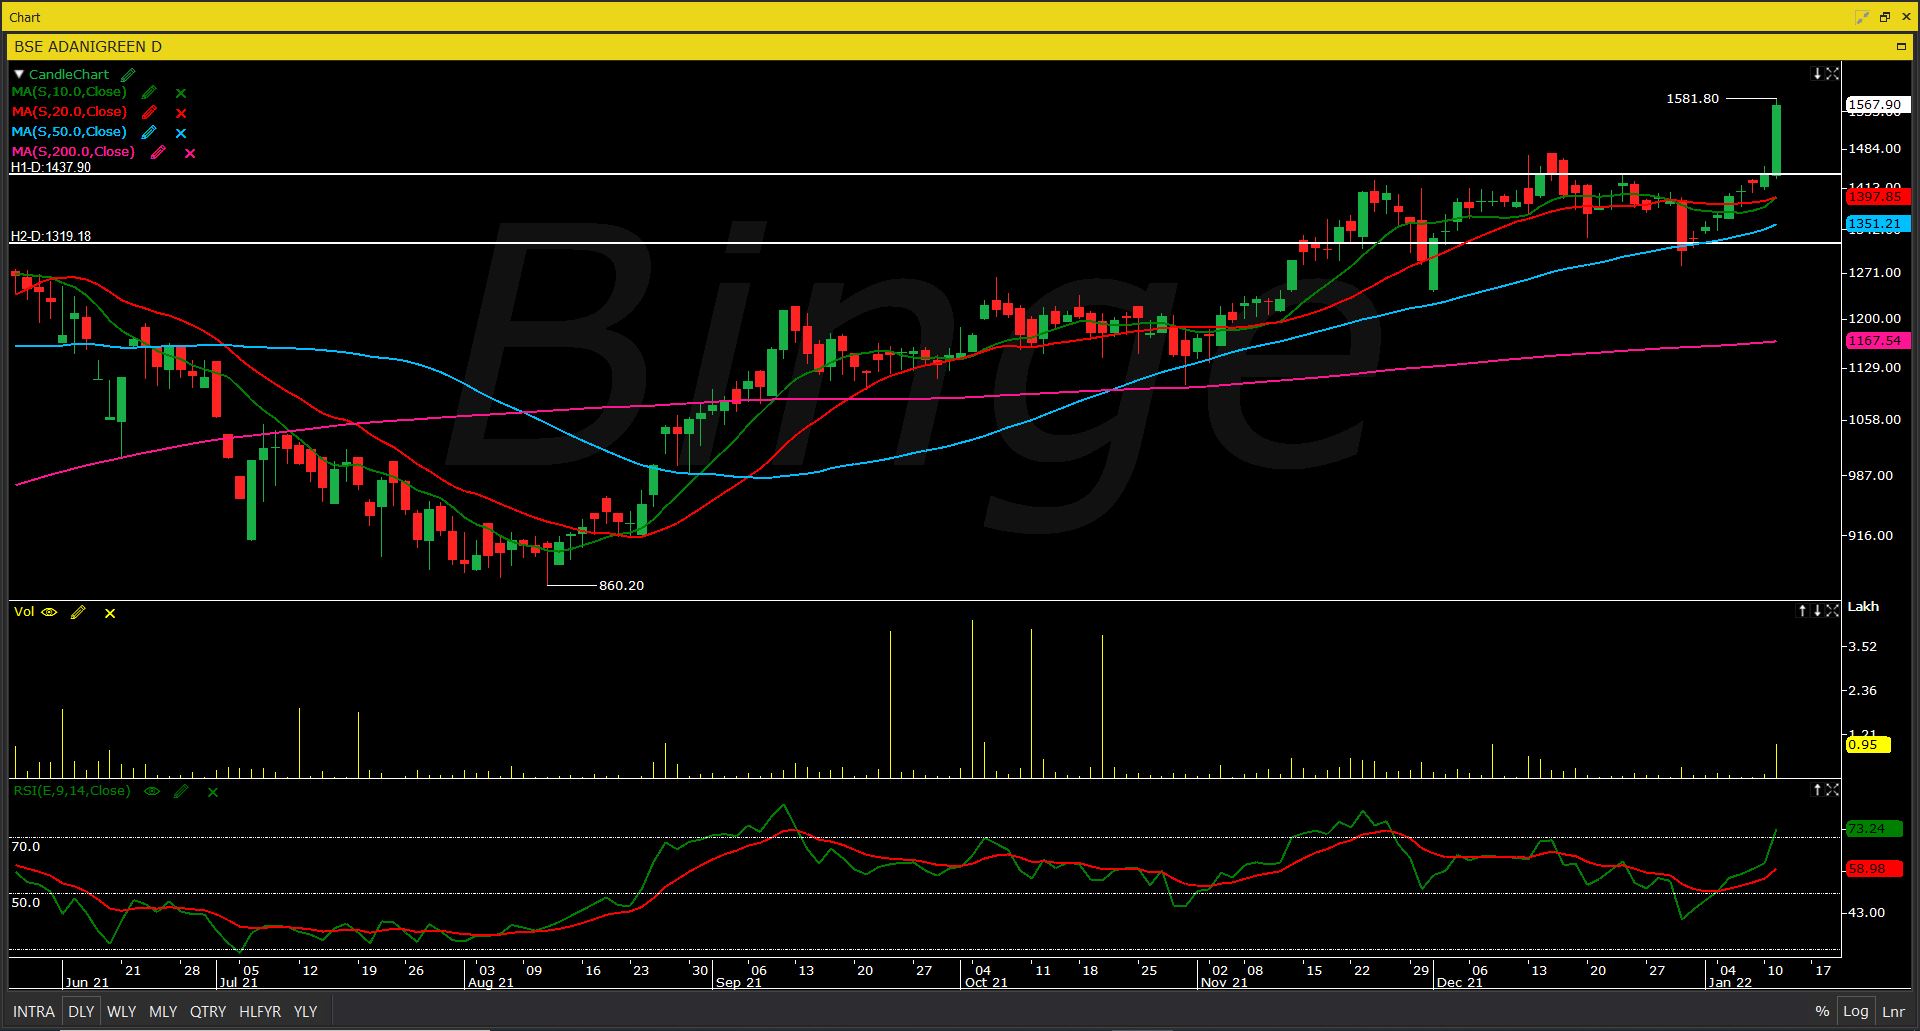Edit MA(S,50.0,Close) with blue pencil
Screen dimensions: 1920x1031
pyautogui.click(x=149, y=132)
